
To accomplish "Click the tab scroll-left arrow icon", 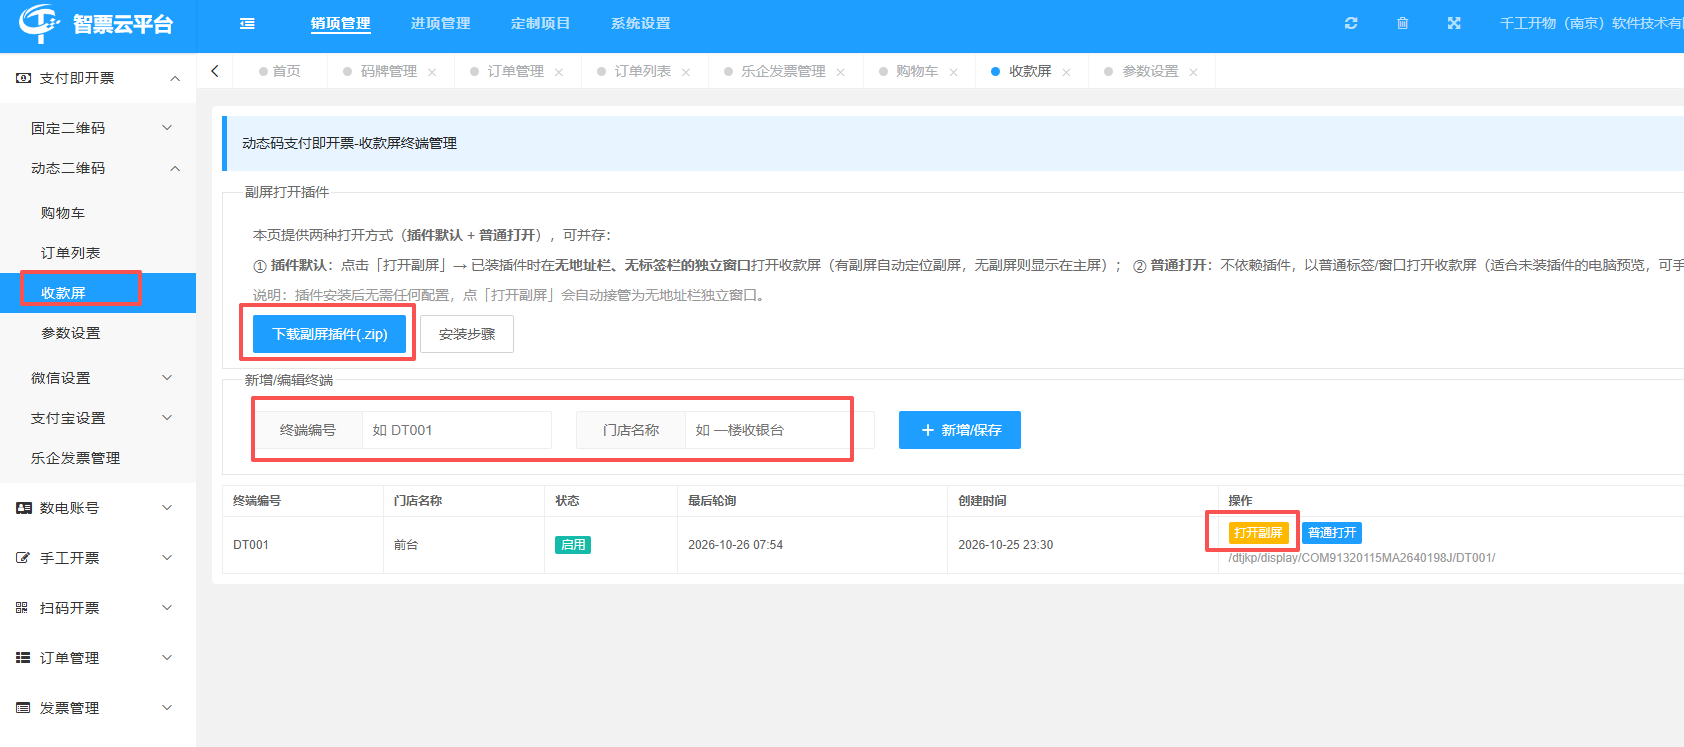I will (x=215, y=71).
